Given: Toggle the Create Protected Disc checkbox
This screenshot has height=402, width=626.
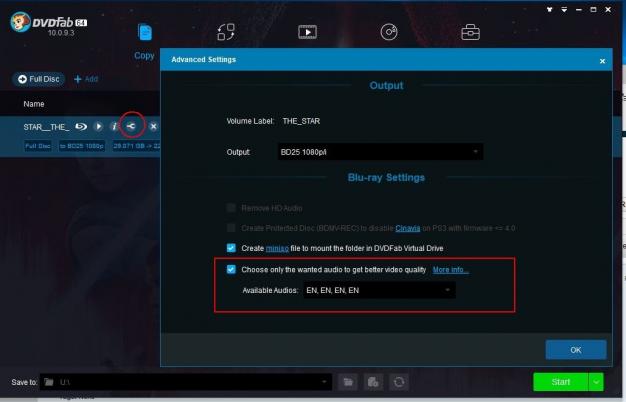Looking at the screenshot, I should [231, 228].
